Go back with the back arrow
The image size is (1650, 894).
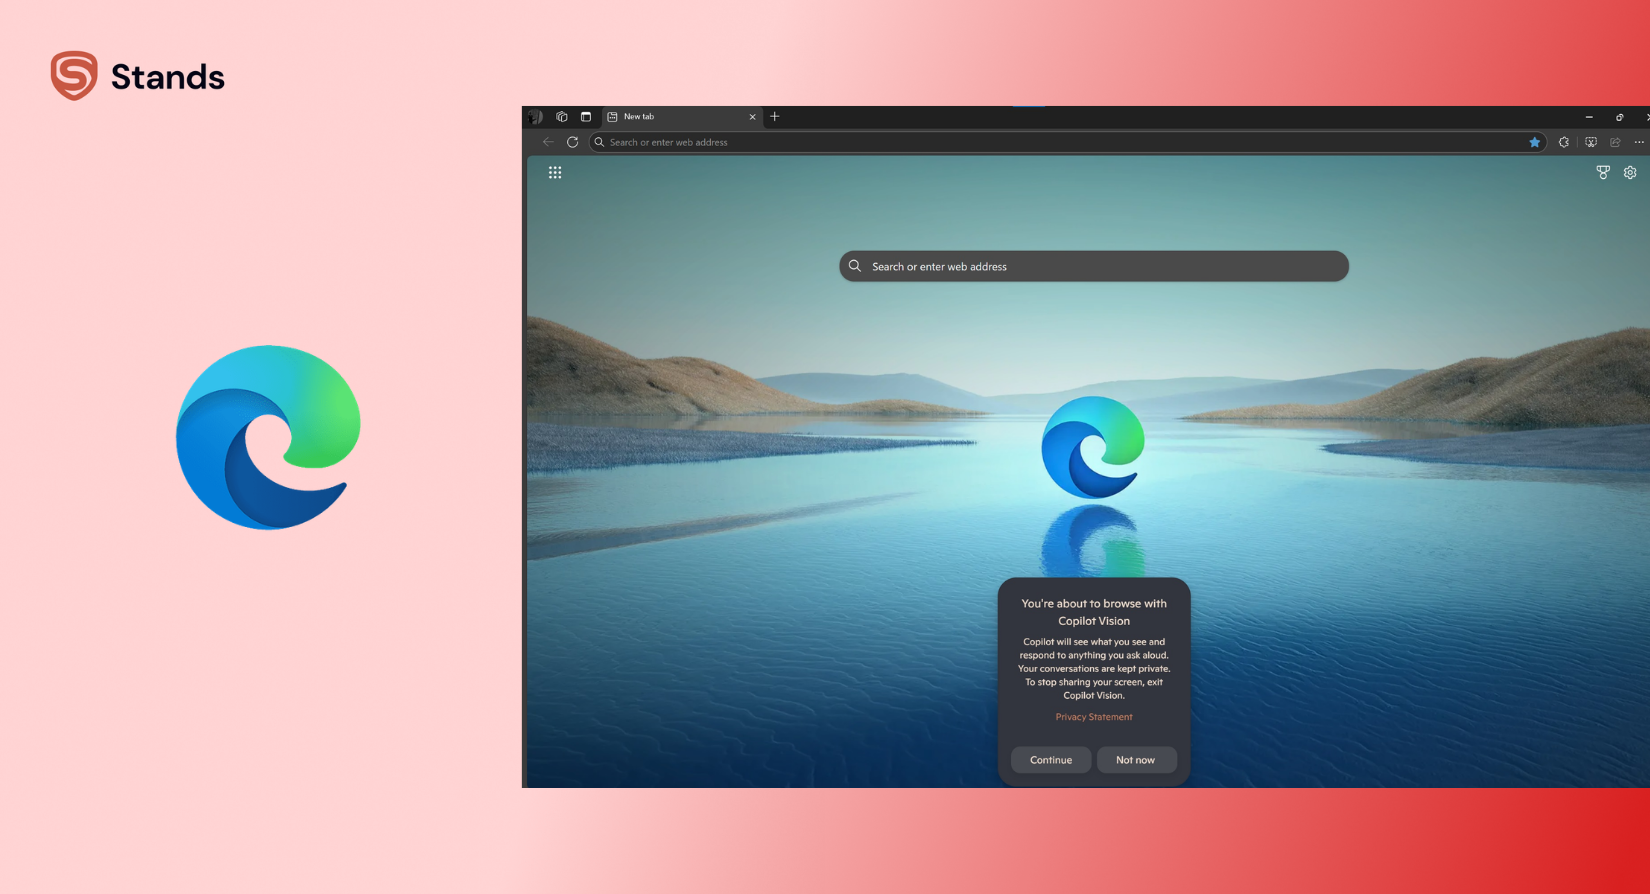pos(548,142)
